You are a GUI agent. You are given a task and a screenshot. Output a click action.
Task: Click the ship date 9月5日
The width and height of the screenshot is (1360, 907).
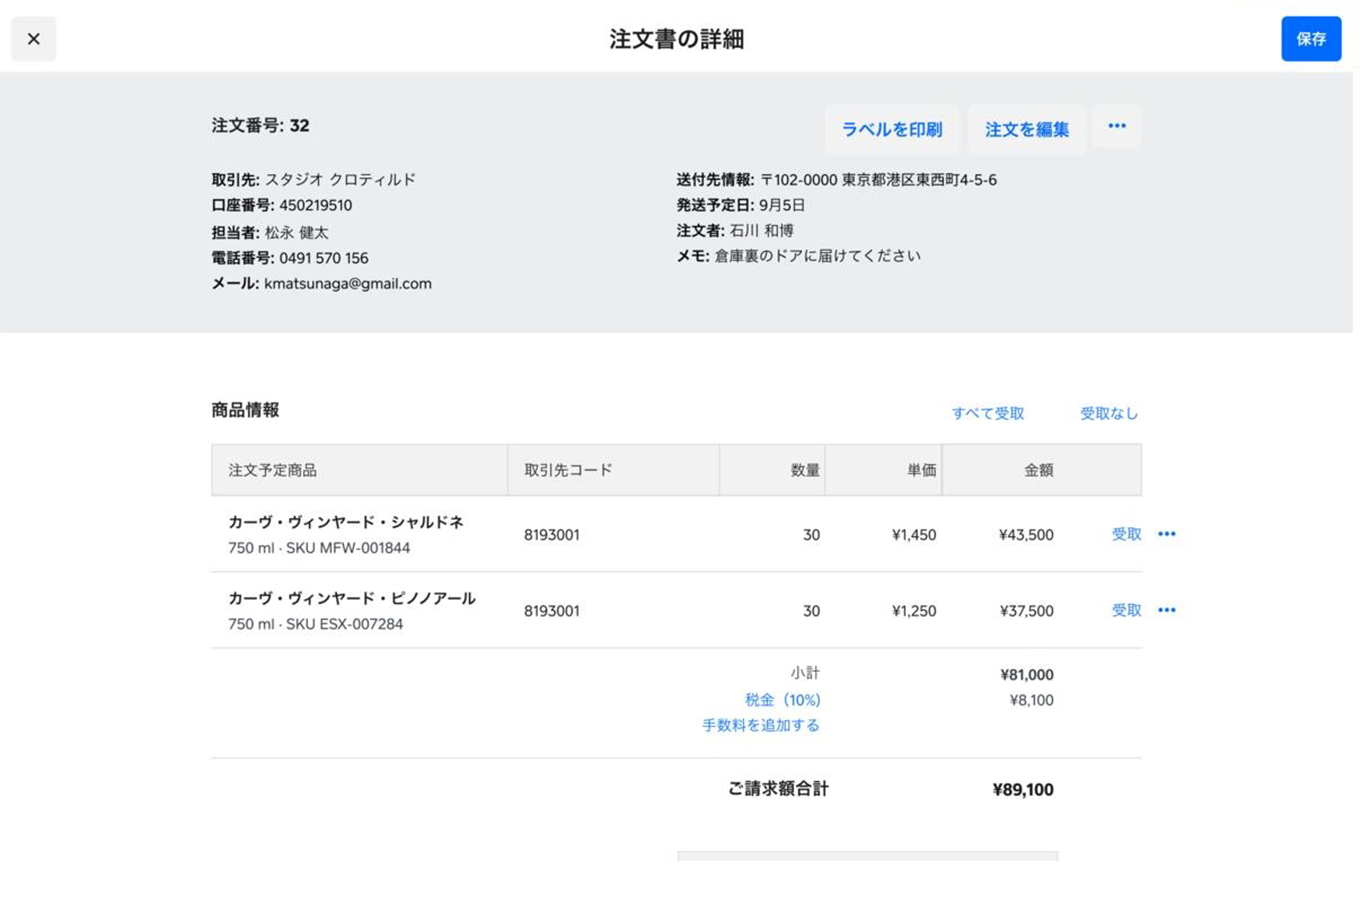pyautogui.click(x=782, y=205)
